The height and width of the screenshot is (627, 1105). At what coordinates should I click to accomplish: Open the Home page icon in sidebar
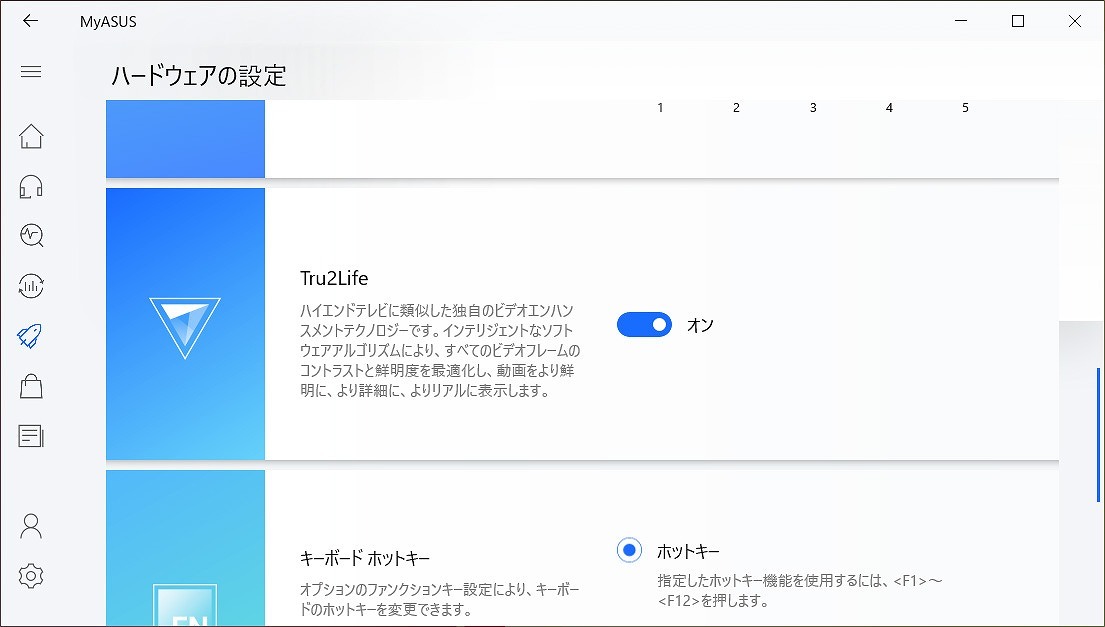coord(31,136)
